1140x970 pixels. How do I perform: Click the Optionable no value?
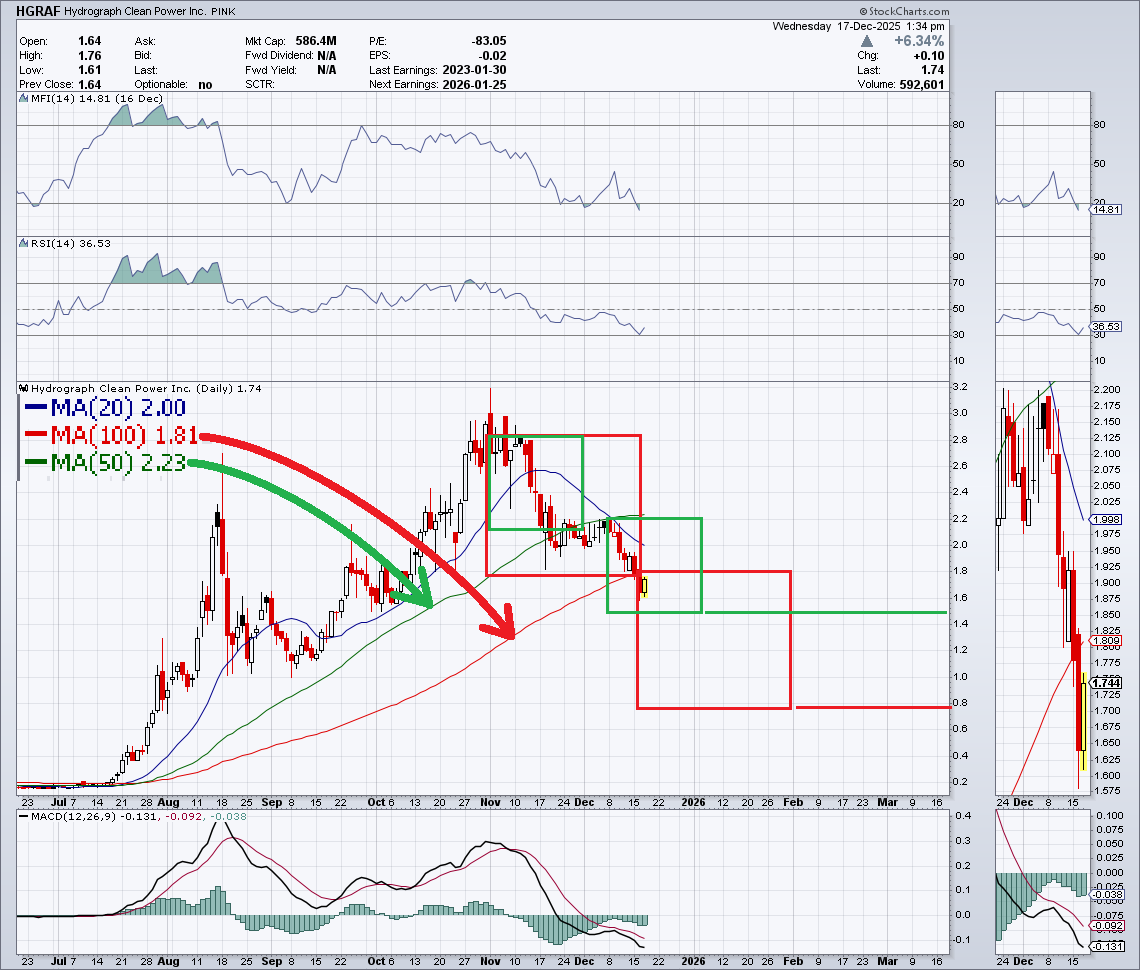(x=205, y=84)
